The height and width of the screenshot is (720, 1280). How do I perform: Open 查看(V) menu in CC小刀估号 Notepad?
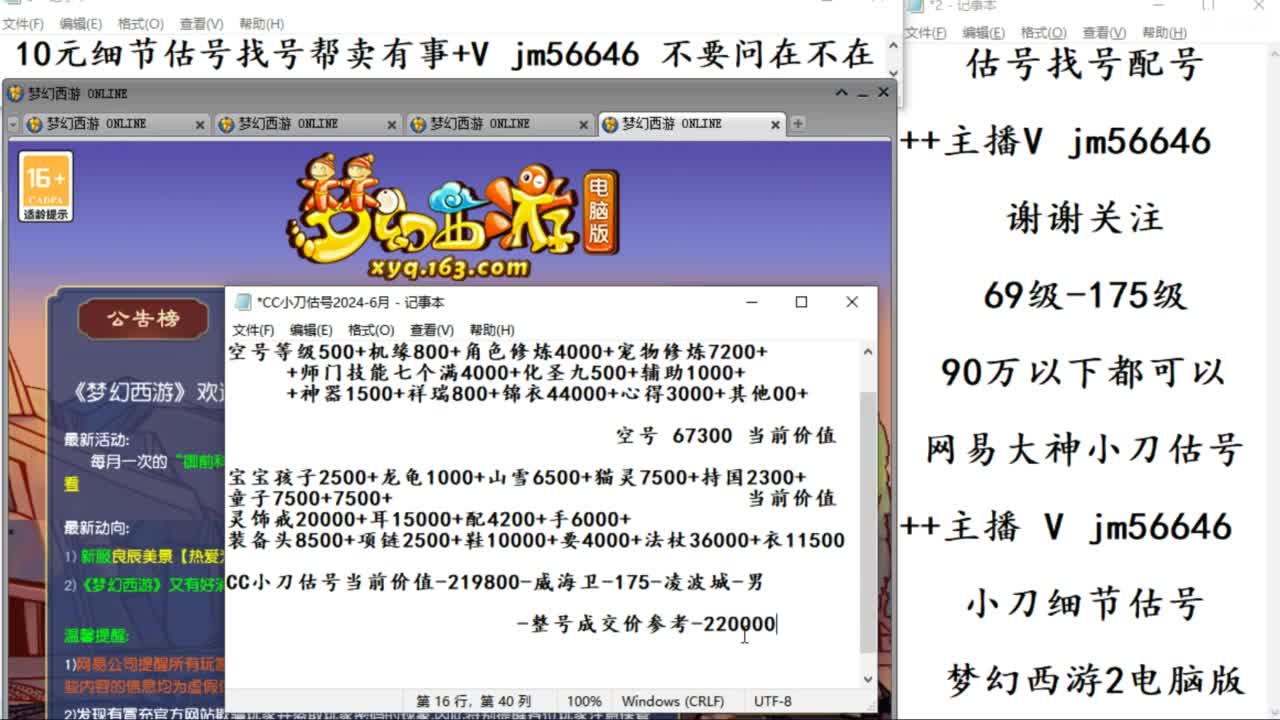[x=431, y=330]
